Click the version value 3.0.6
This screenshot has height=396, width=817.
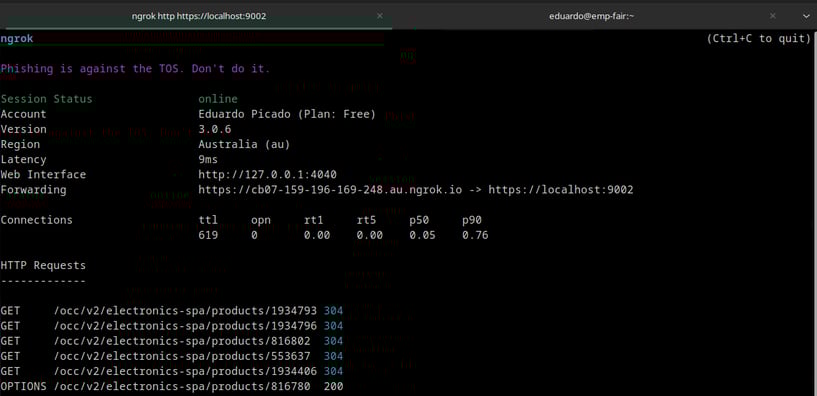[215, 129]
